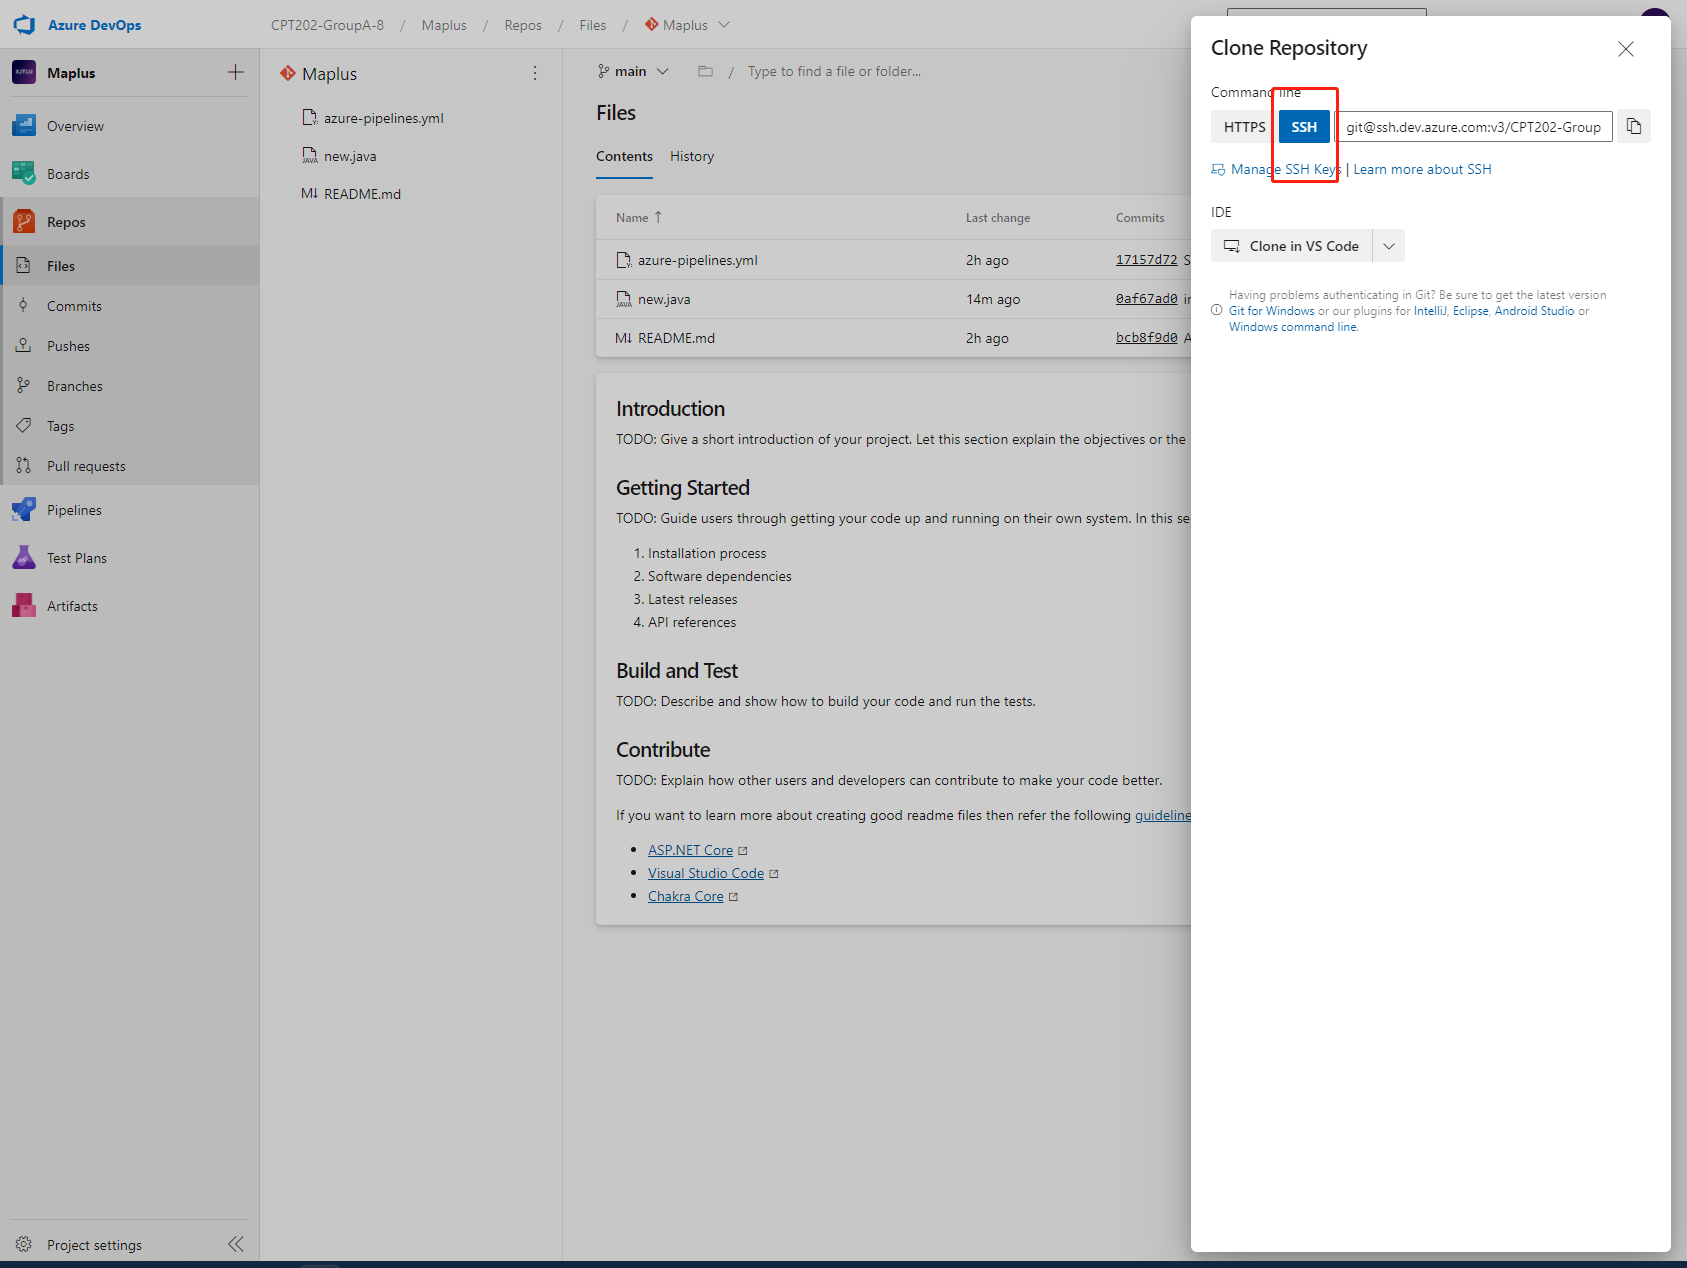Open more options menu for Maplus repo tree

[535, 73]
